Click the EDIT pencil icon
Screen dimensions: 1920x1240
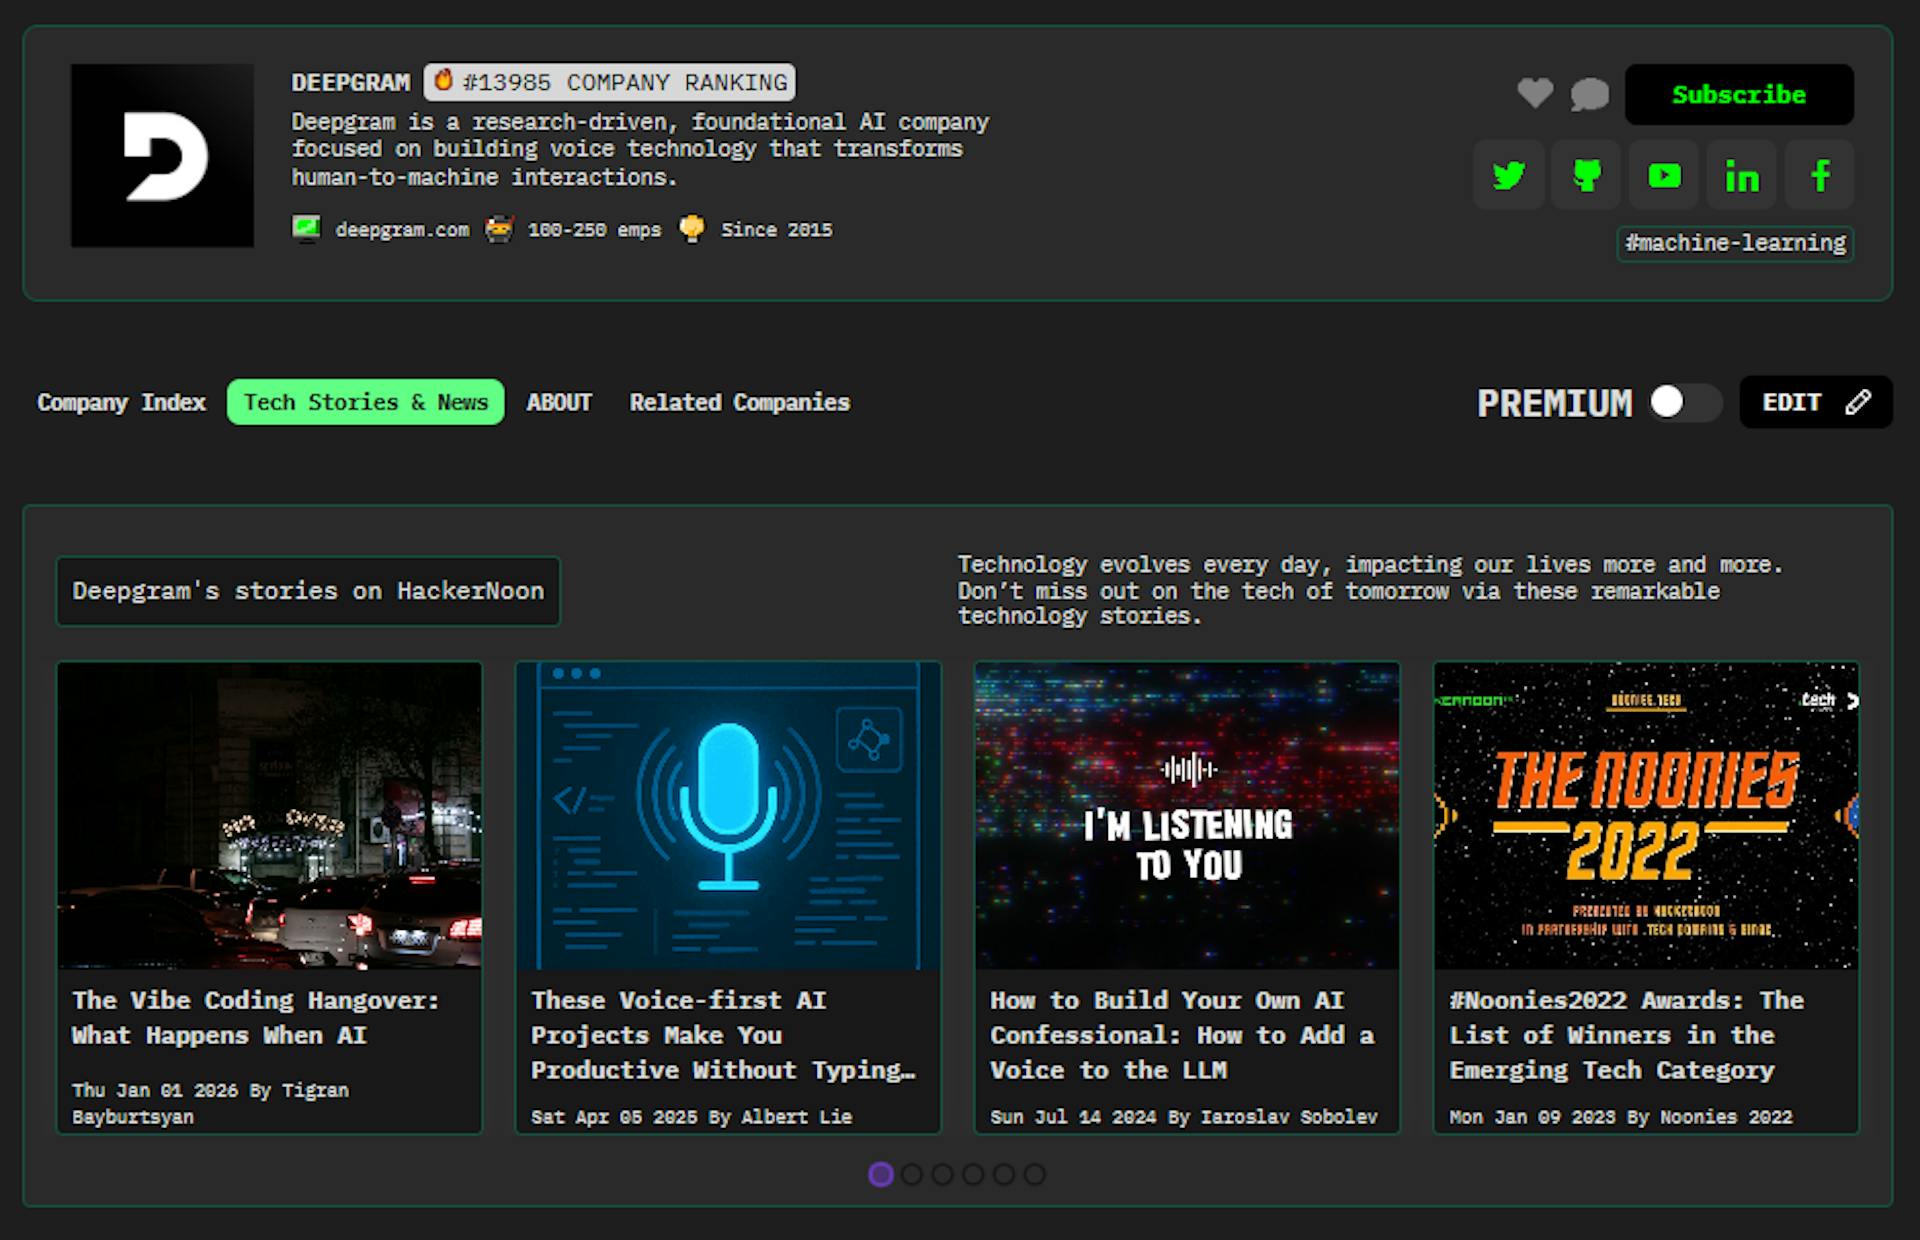1858,402
